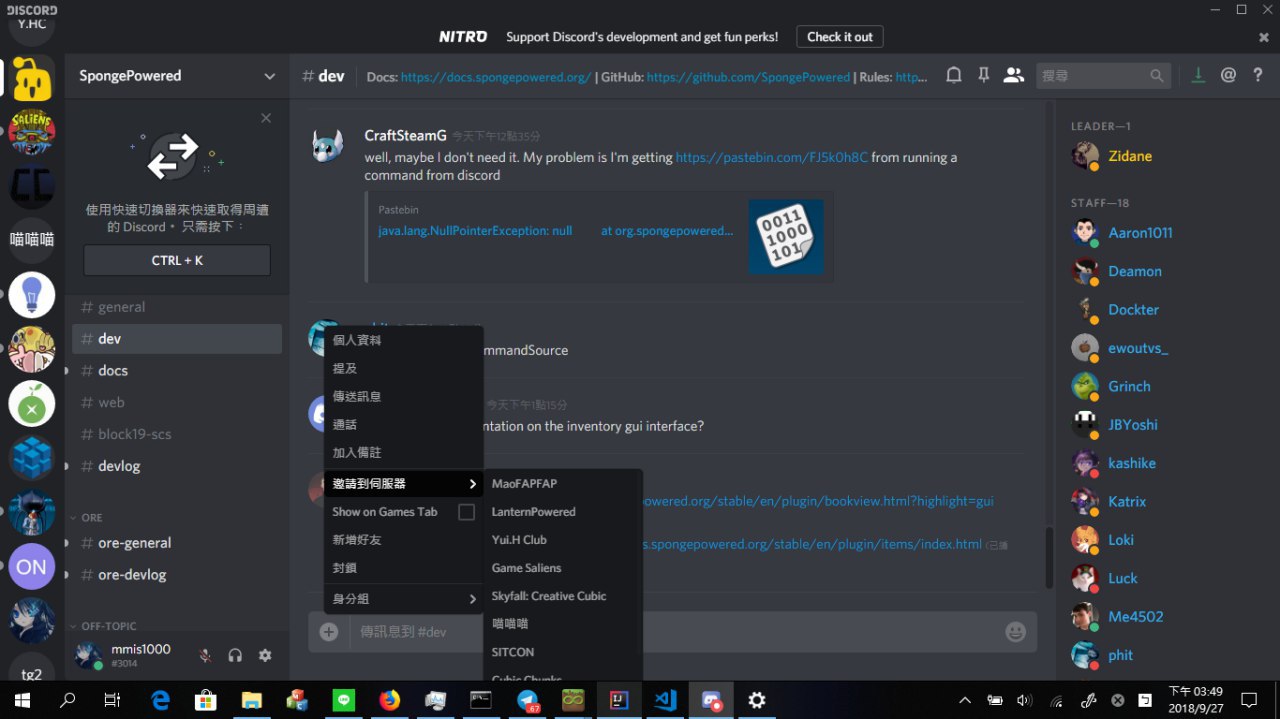Select 傳送訊息 in context menu
Image resolution: width=1280 pixels, height=719 pixels.
[404, 396]
